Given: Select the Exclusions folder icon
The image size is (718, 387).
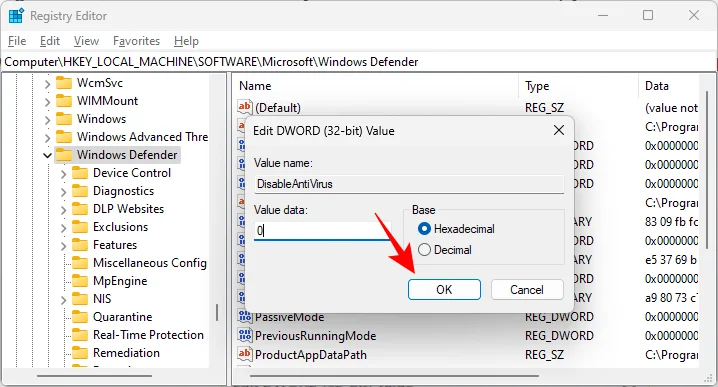Looking at the screenshot, I should coord(80,227).
